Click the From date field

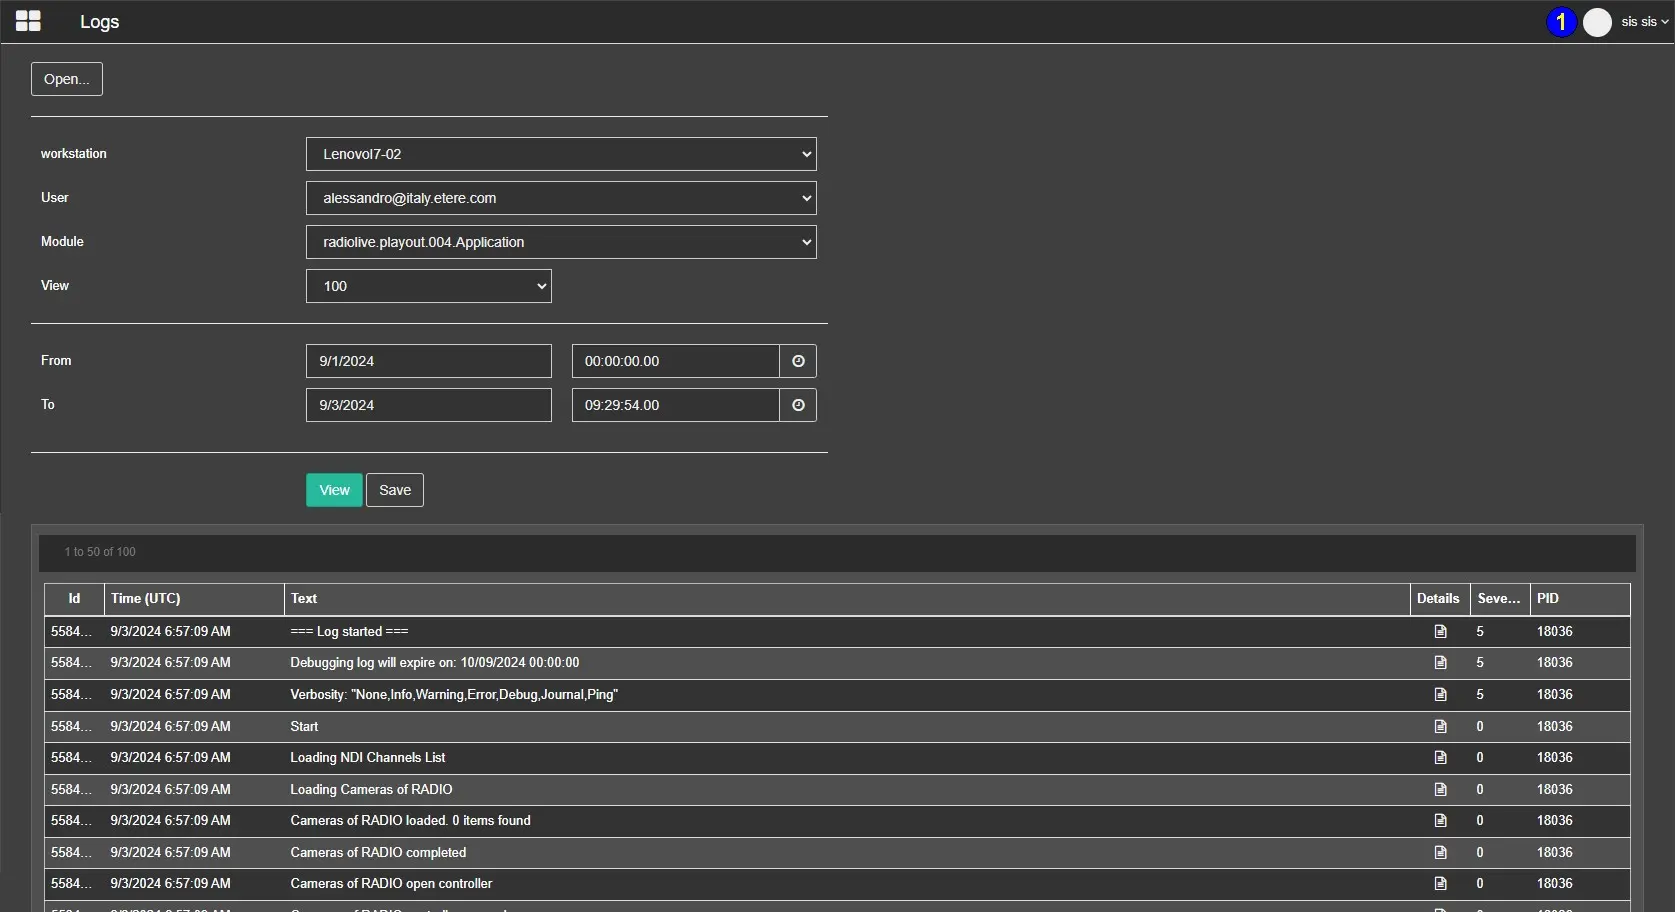click(428, 361)
